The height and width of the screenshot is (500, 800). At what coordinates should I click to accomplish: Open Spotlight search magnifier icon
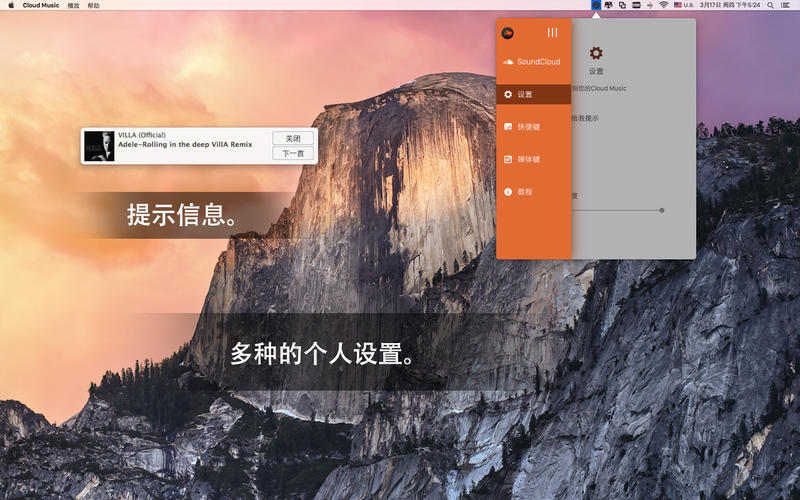[770, 5]
